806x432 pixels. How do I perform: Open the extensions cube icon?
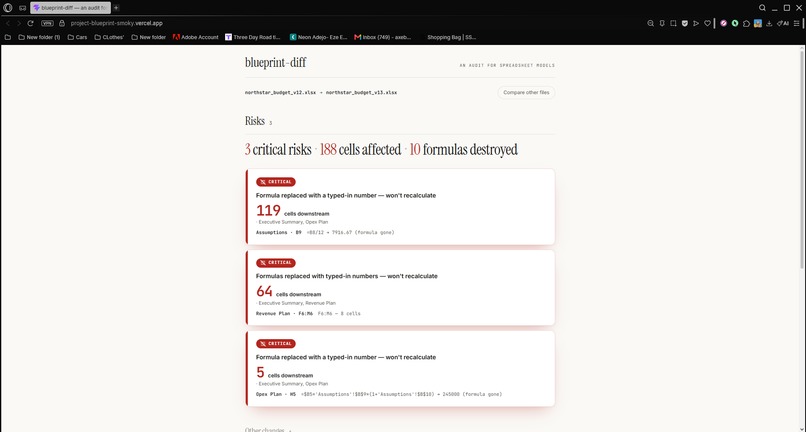coord(746,23)
